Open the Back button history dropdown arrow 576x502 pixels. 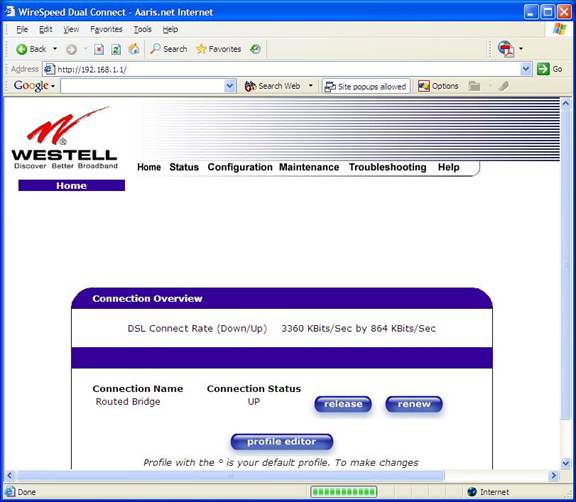coord(55,49)
